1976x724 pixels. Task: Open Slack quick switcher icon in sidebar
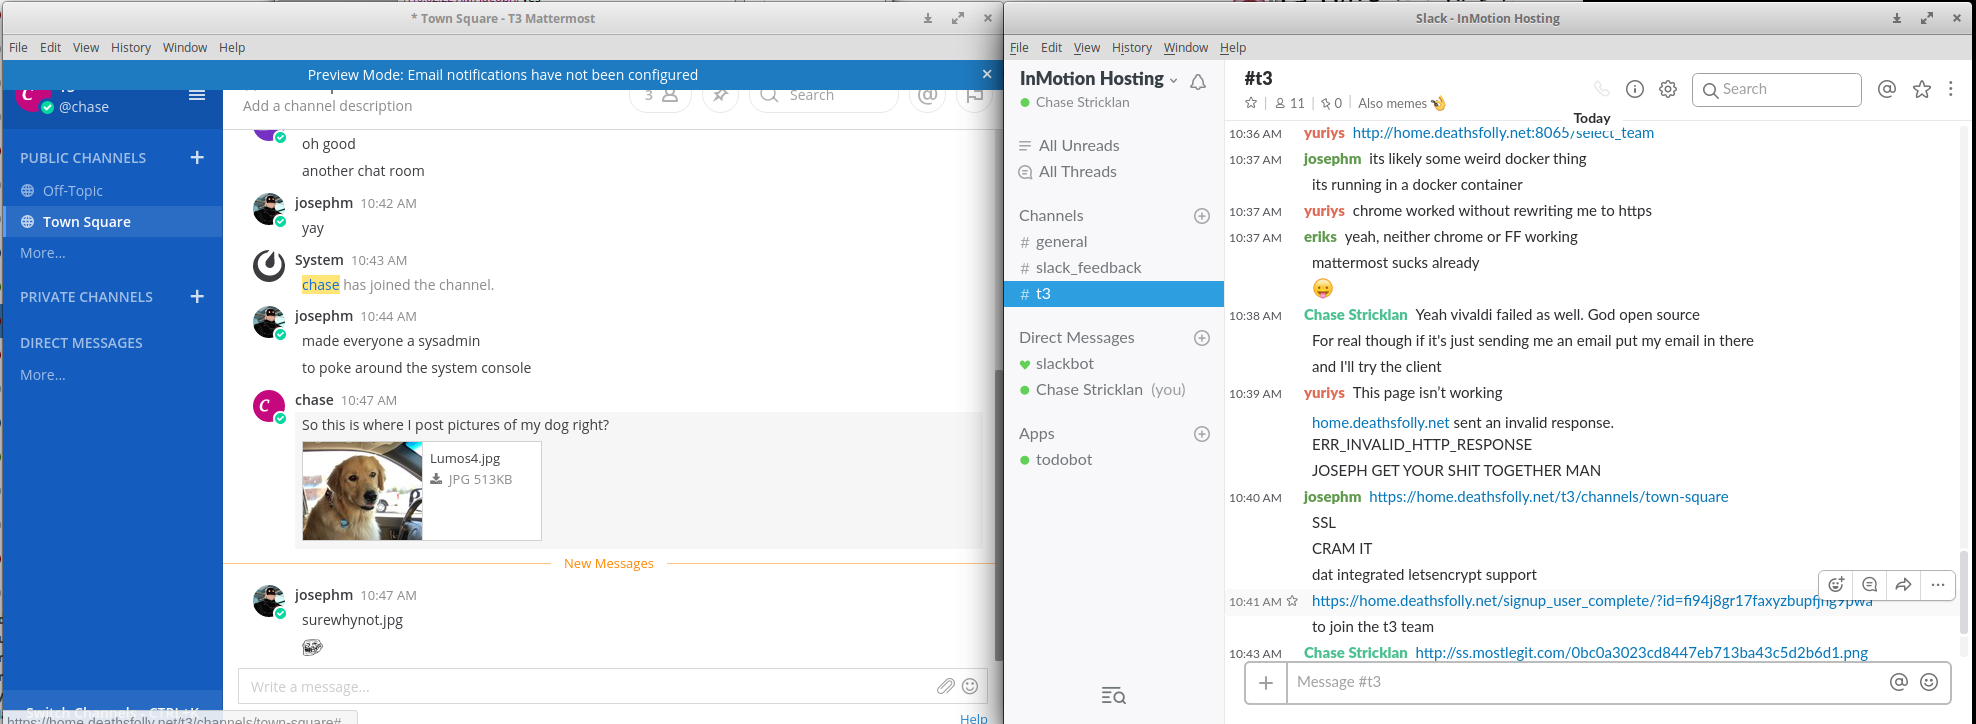pyautogui.click(x=1113, y=695)
